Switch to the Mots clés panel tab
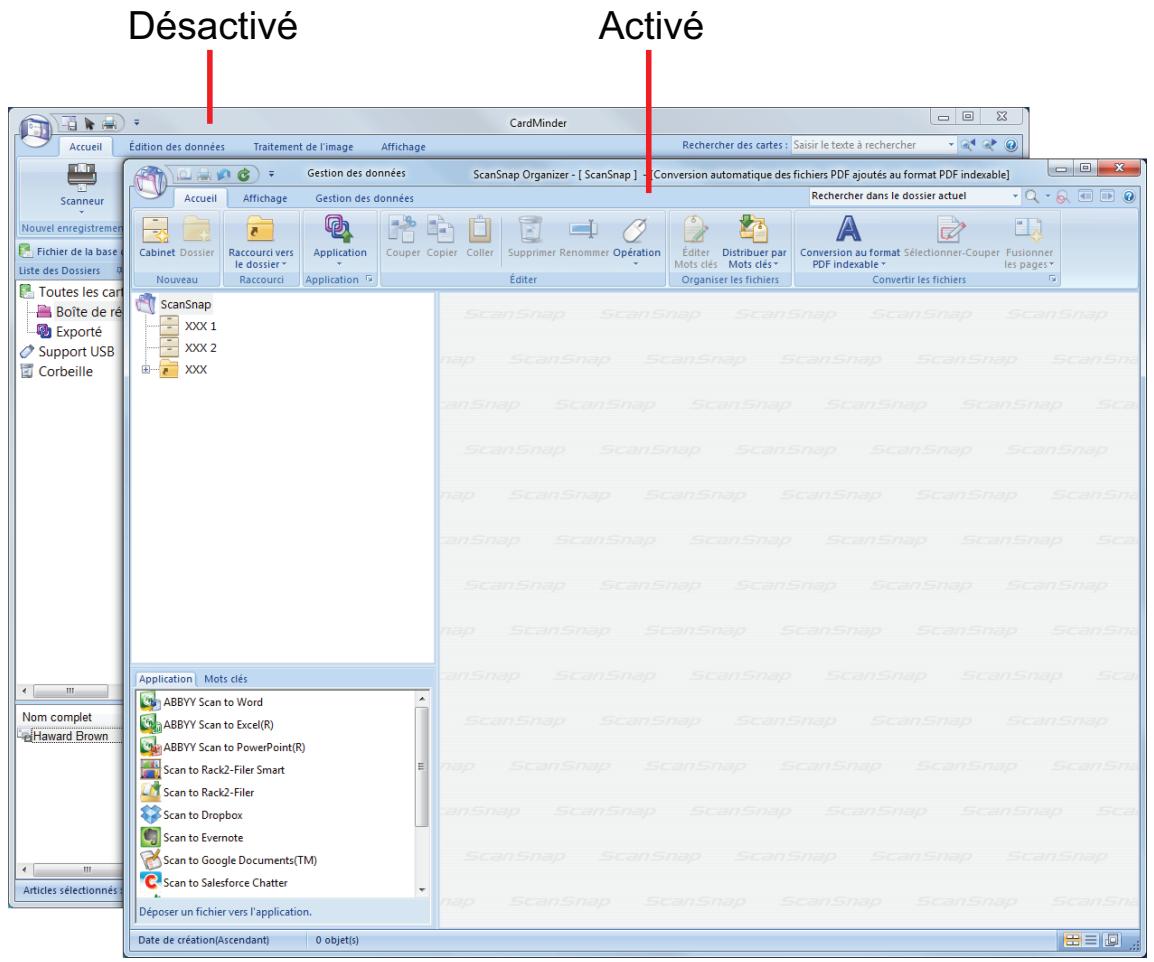Image resolution: width=1154 pixels, height=962 pixels. click(226, 679)
